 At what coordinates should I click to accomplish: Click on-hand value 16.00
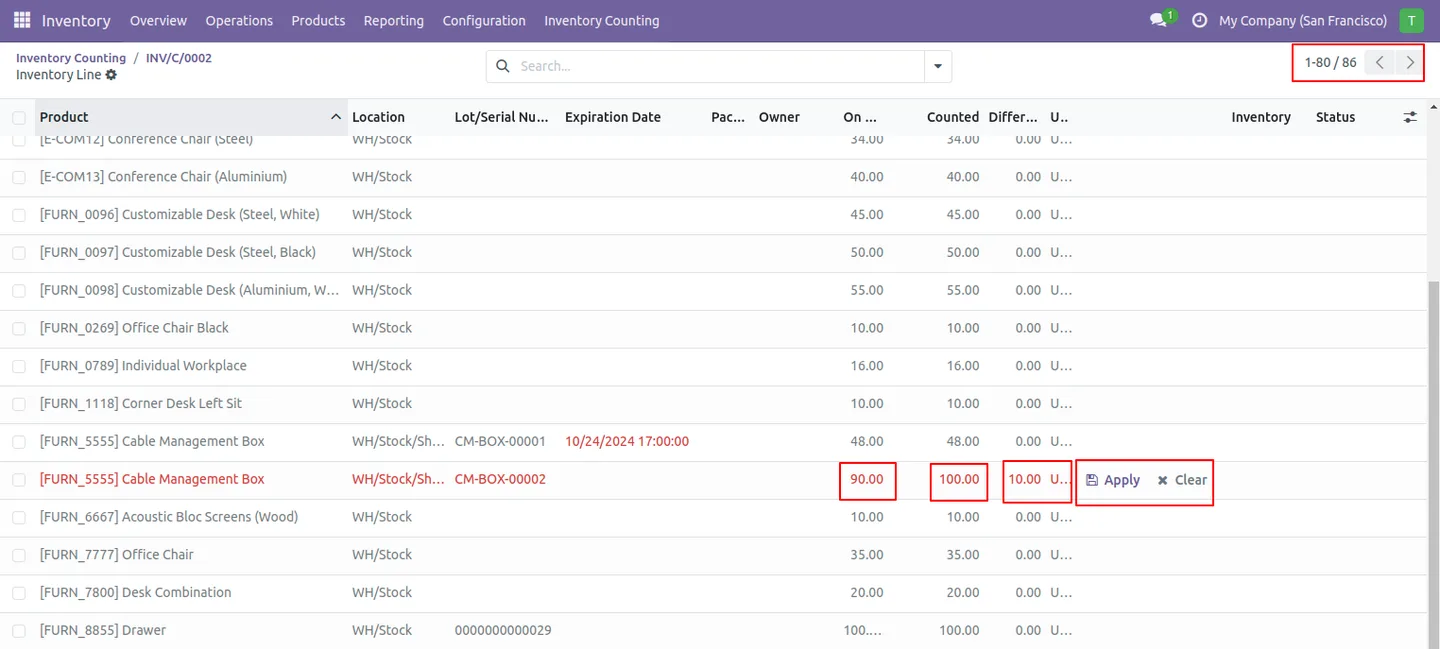tap(867, 366)
